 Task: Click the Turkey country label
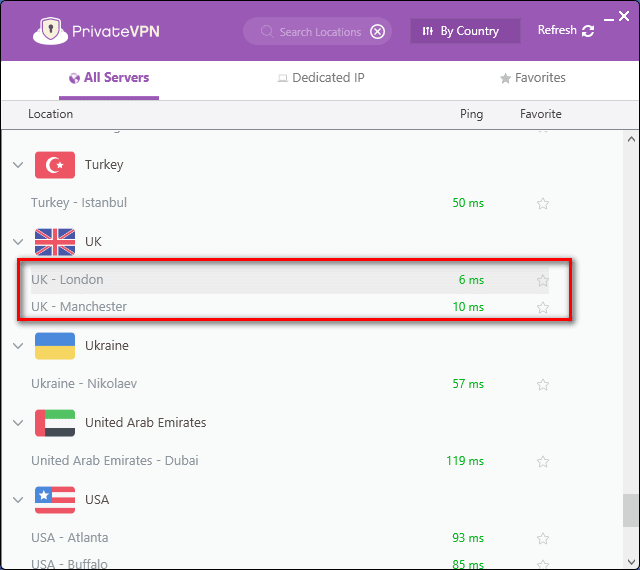(104, 165)
